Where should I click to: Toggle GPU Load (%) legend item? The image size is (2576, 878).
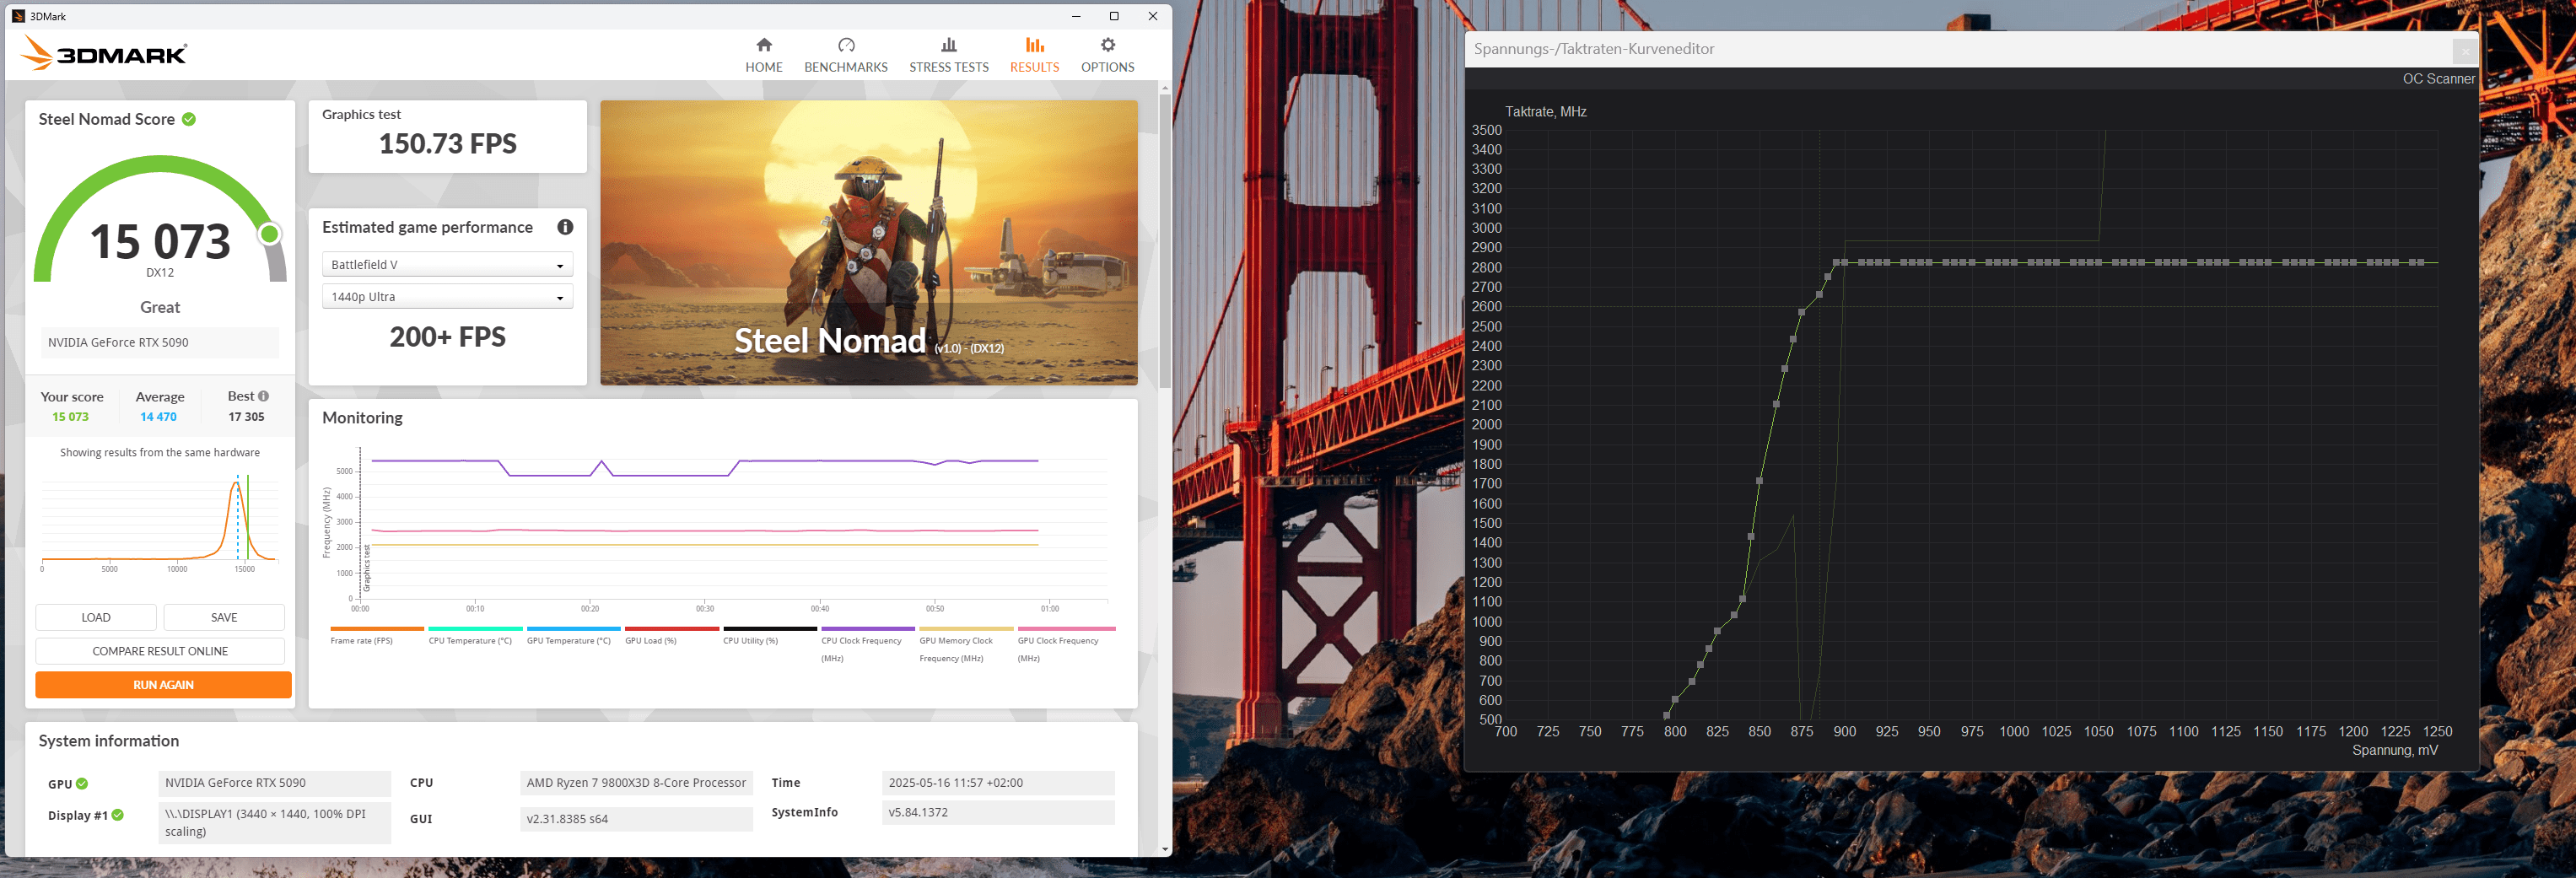671,636
